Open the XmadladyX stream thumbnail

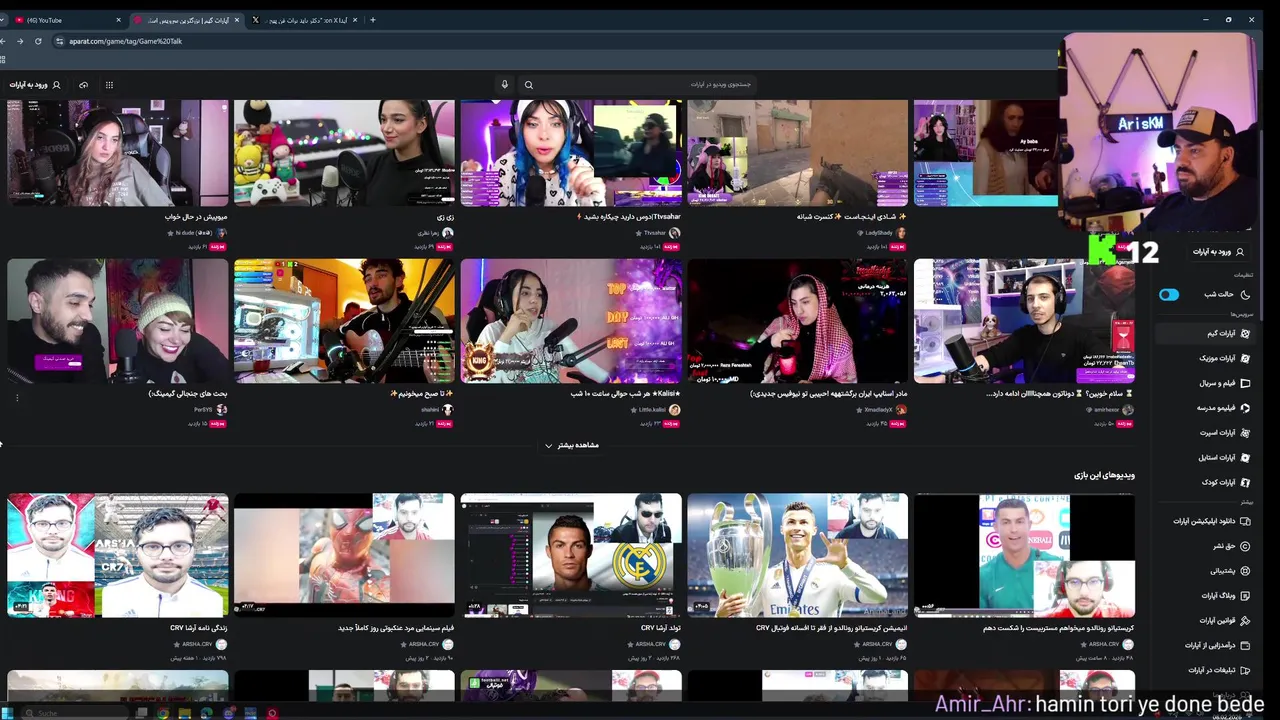coord(798,321)
